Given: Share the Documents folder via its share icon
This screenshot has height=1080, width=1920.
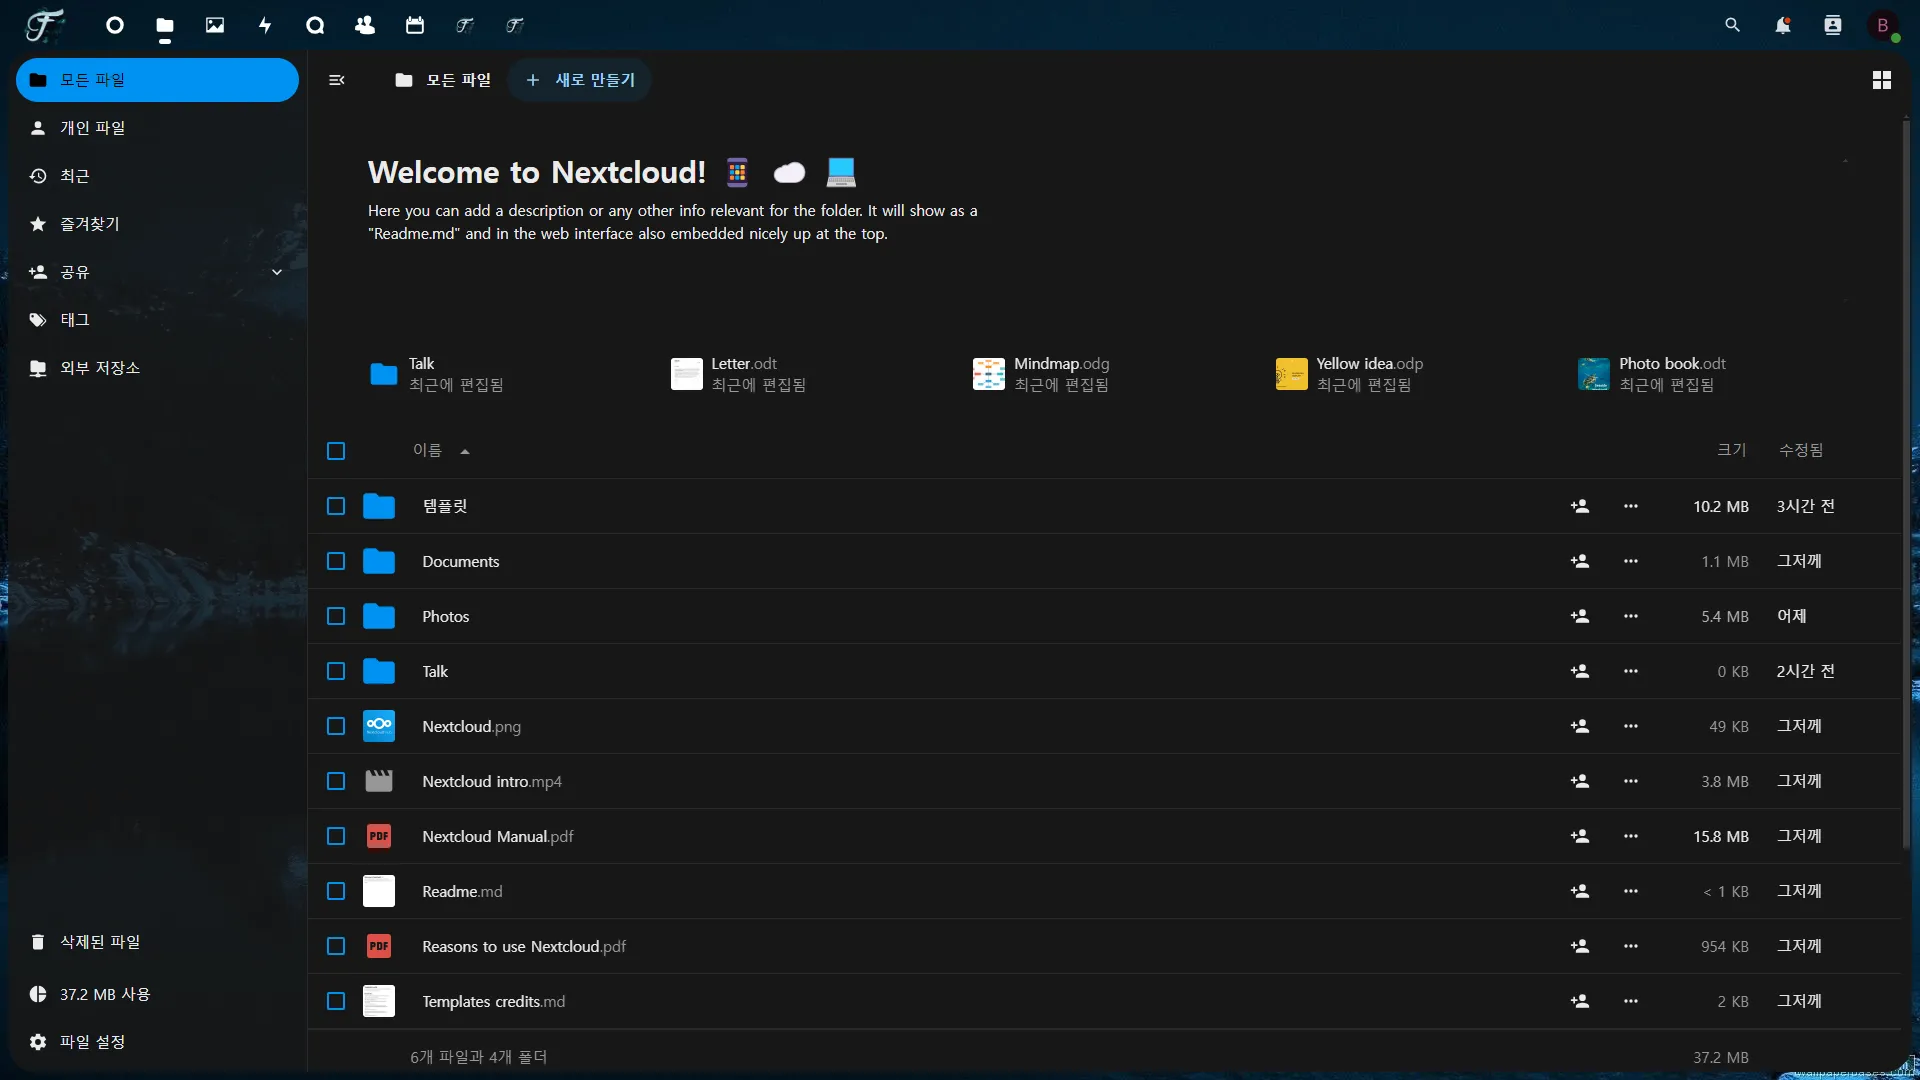Looking at the screenshot, I should [x=1581, y=561].
